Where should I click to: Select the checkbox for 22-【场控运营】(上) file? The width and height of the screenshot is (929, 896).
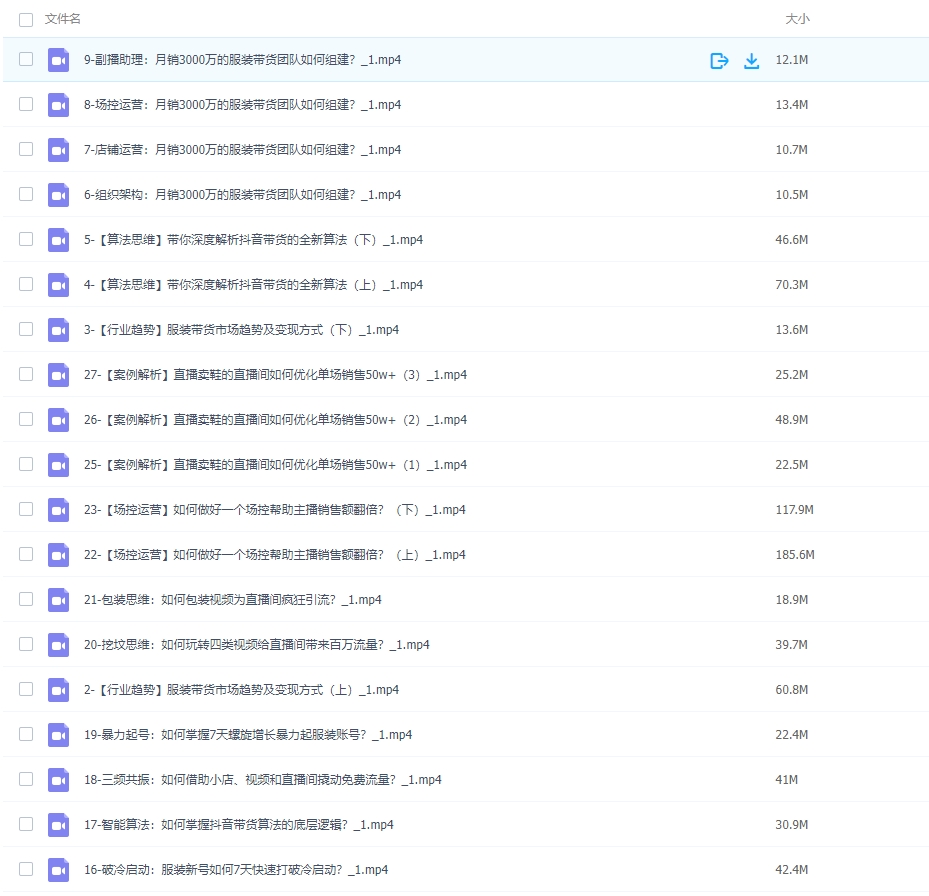[26, 555]
